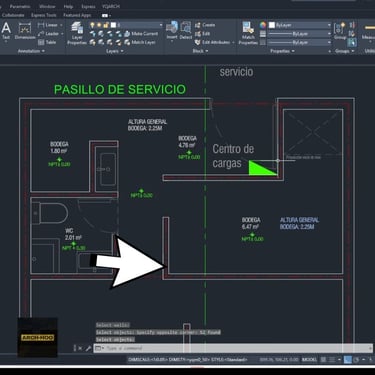Expand the Groups panel
375x375 pixels.
click(344, 51)
